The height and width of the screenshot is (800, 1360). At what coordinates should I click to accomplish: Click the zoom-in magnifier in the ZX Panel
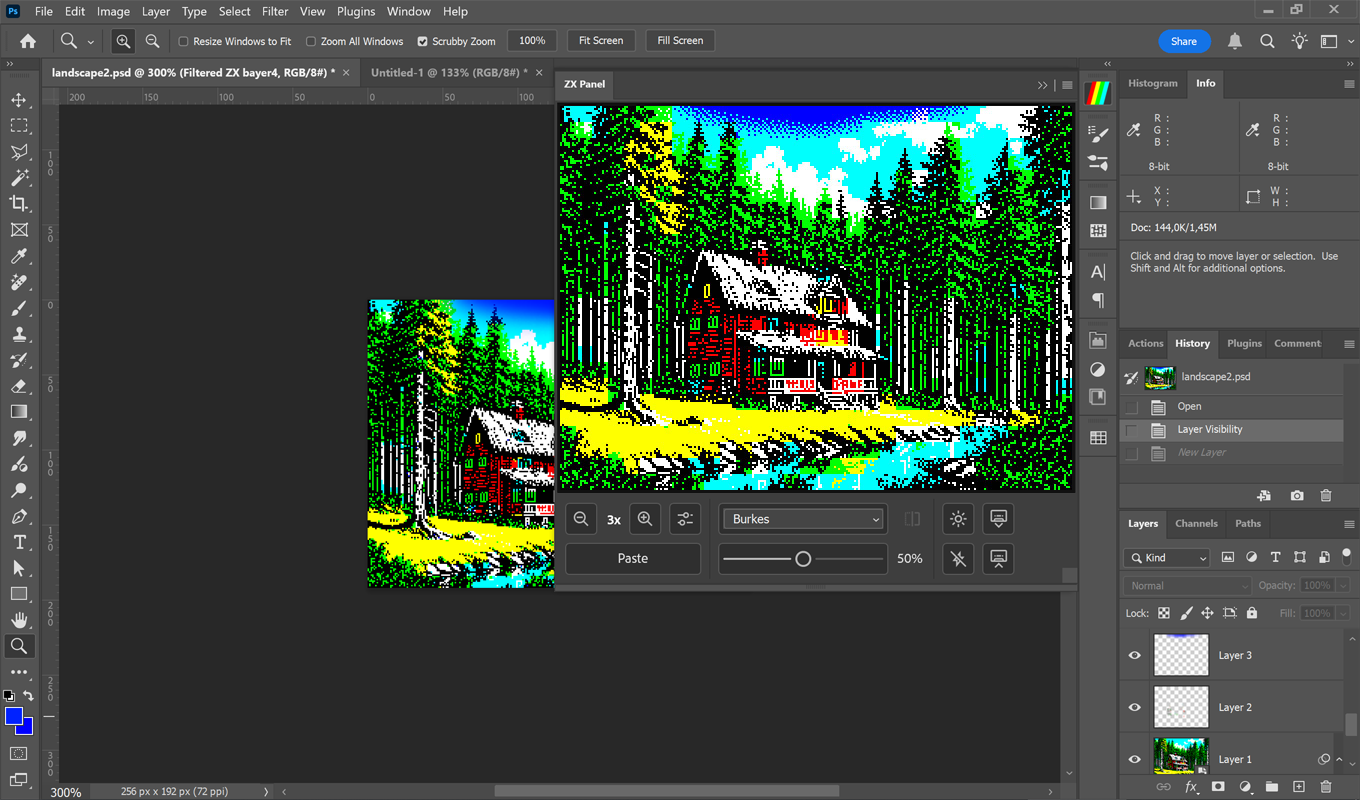[x=645, y=519]
